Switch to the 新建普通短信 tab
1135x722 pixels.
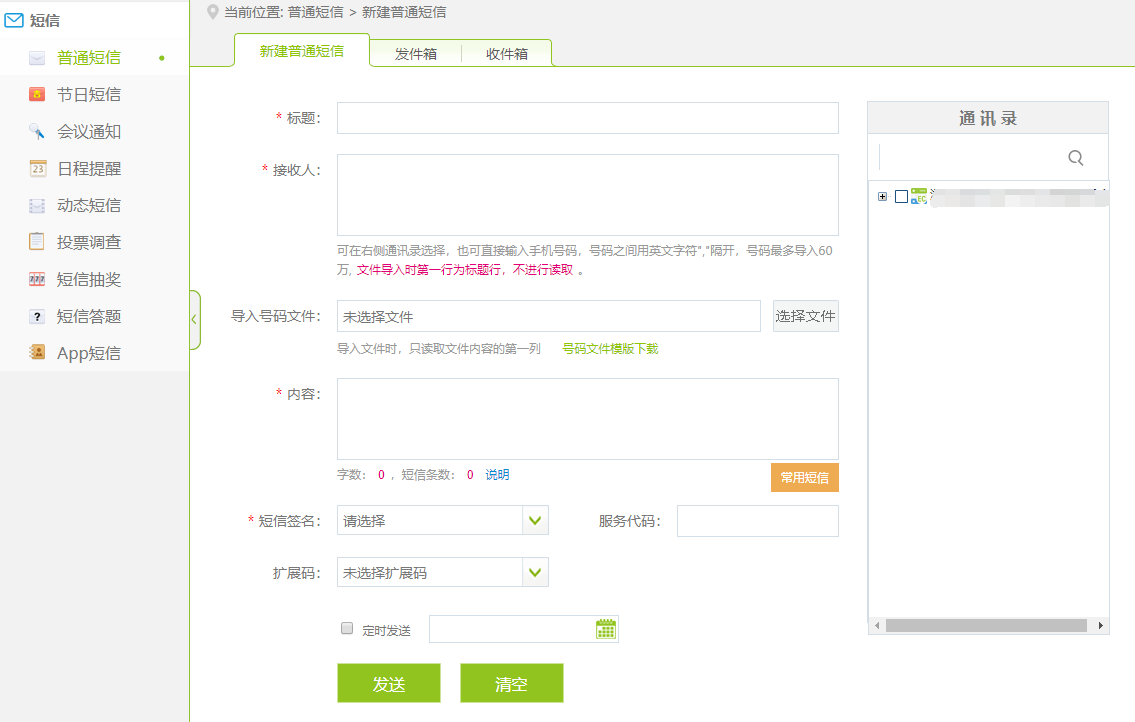(x=302, y=51)
